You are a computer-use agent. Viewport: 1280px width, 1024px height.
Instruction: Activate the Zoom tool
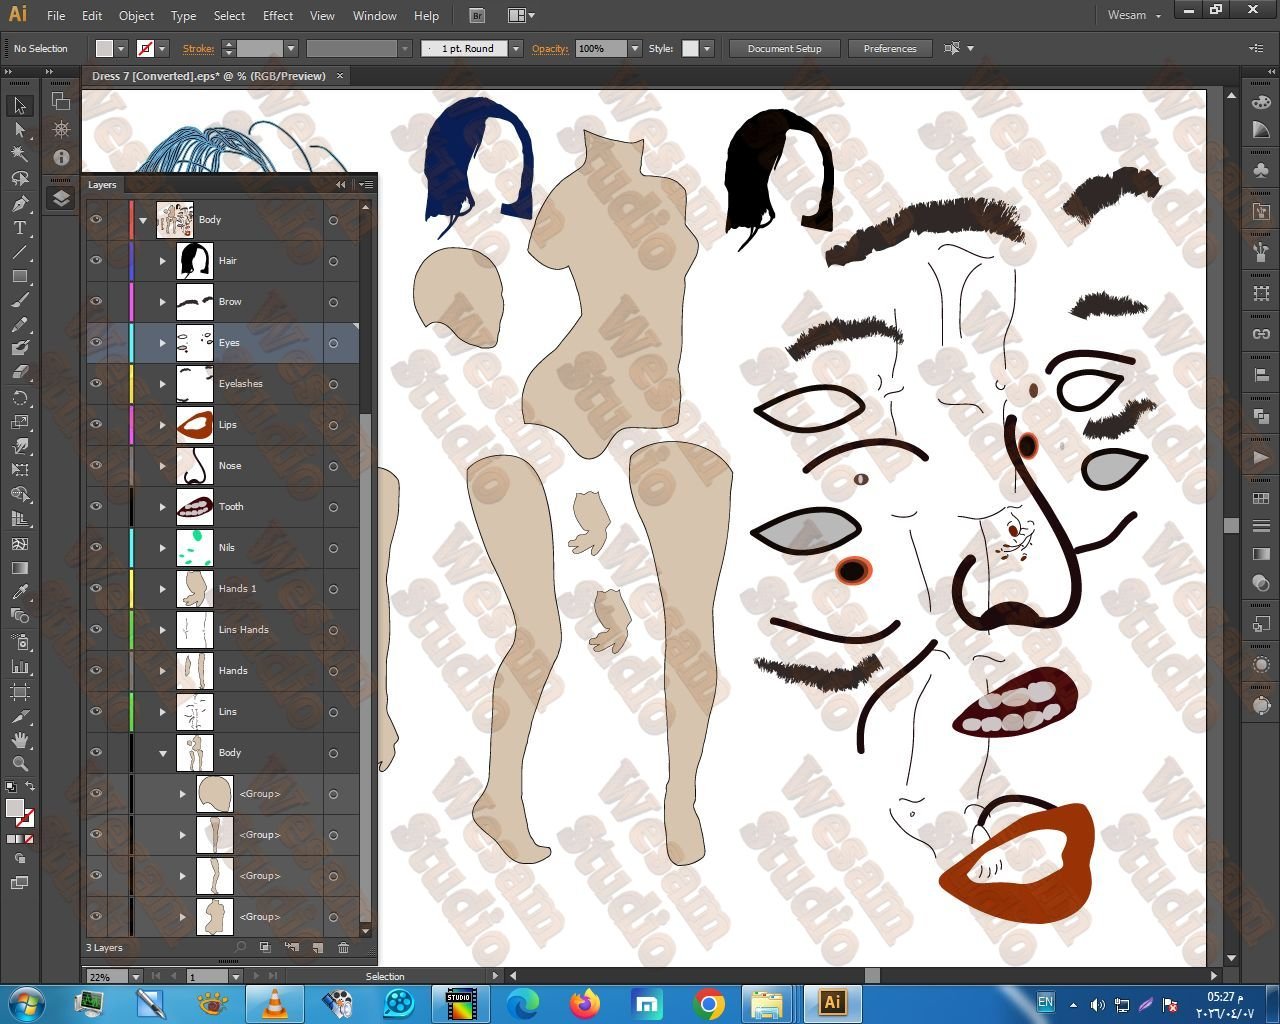click(20, 764)
